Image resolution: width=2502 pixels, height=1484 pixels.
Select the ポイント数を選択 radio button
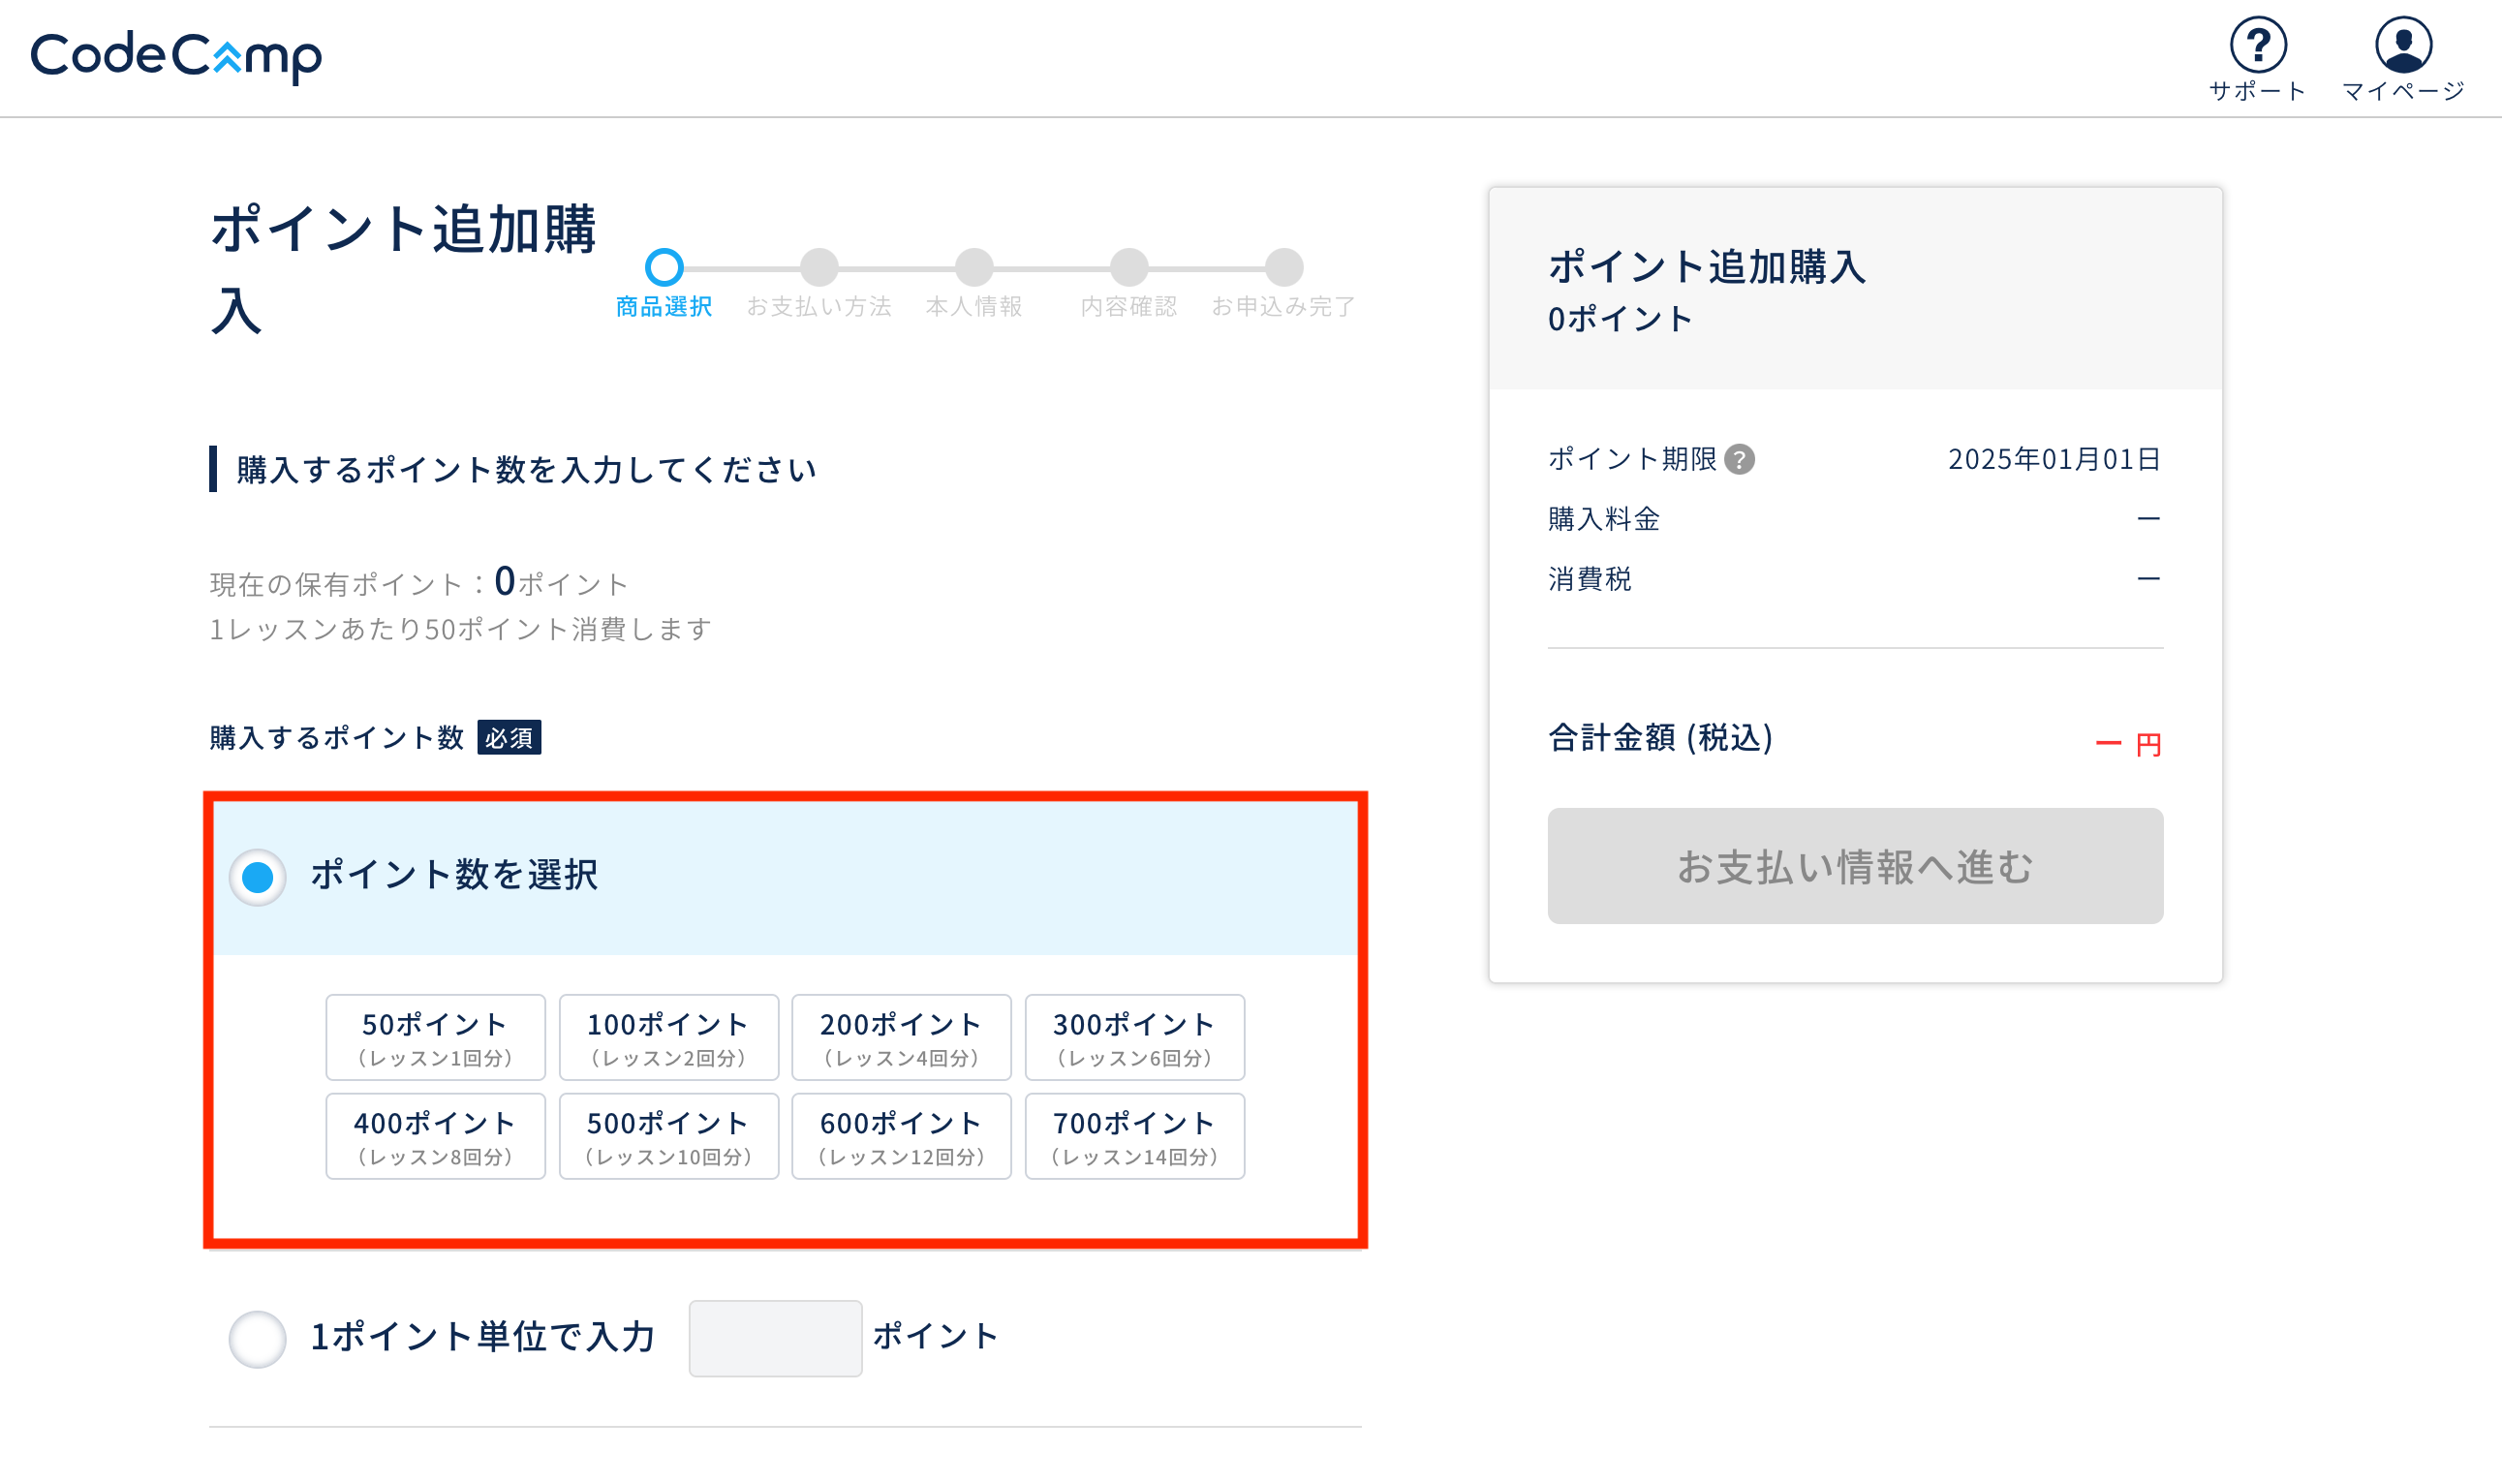tap(258, 877)
